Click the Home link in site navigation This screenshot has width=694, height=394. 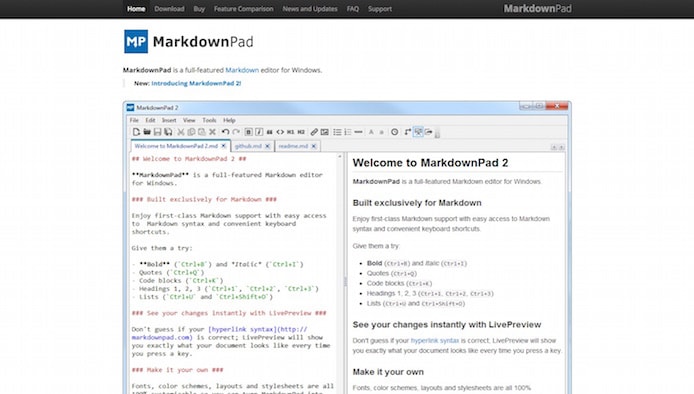coord(136,9)
